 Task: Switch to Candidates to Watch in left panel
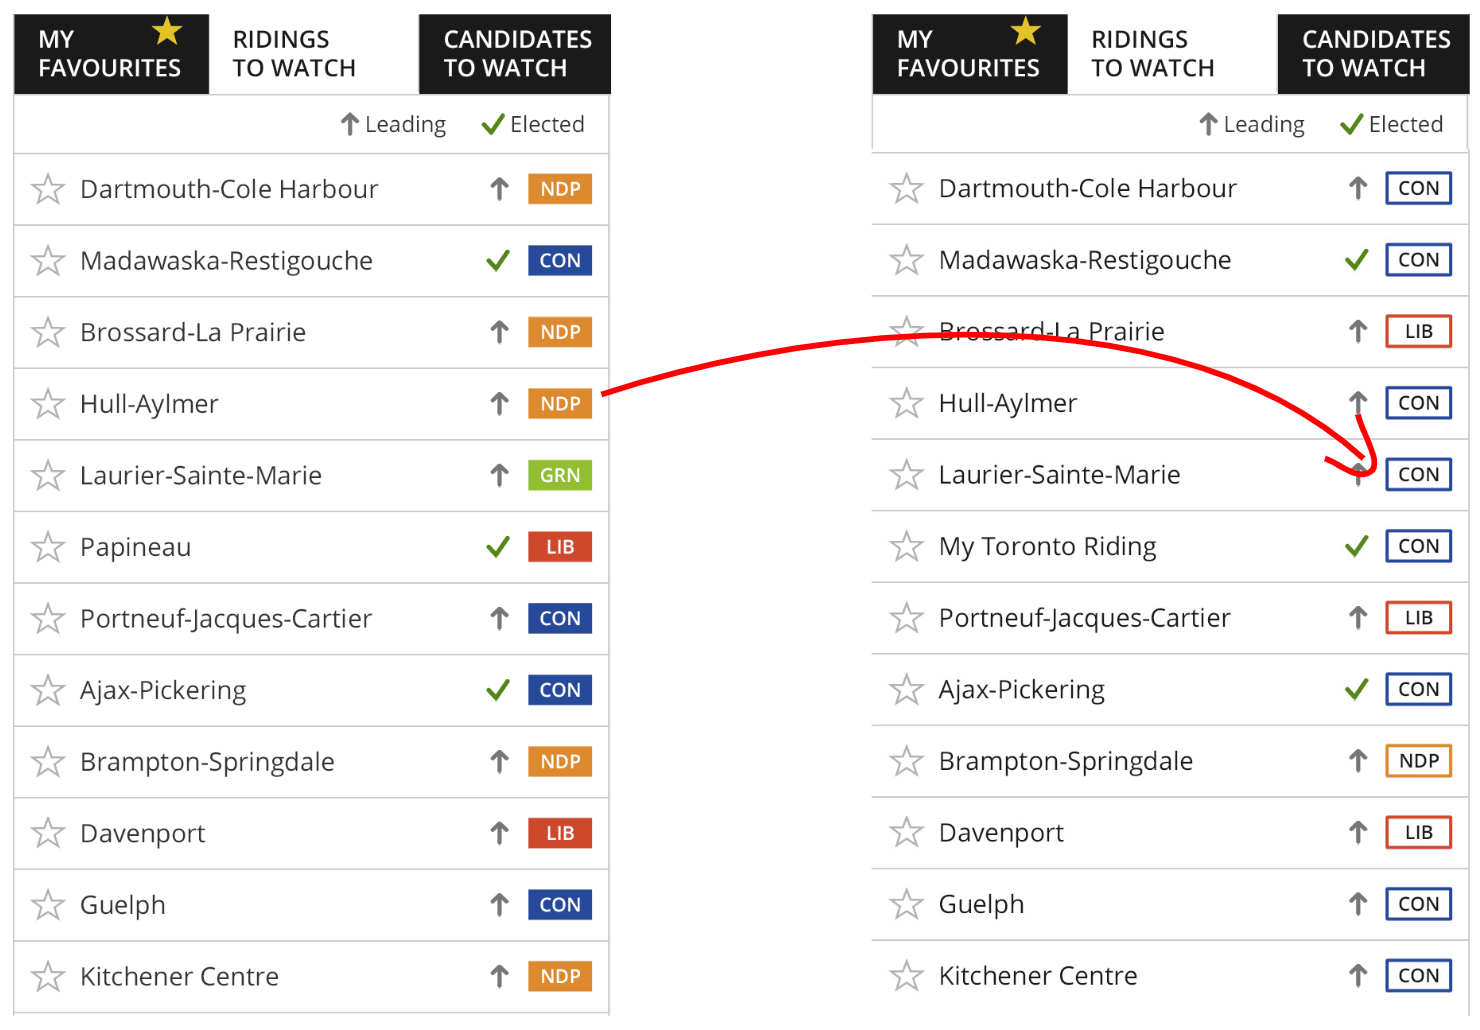(517, 54)
